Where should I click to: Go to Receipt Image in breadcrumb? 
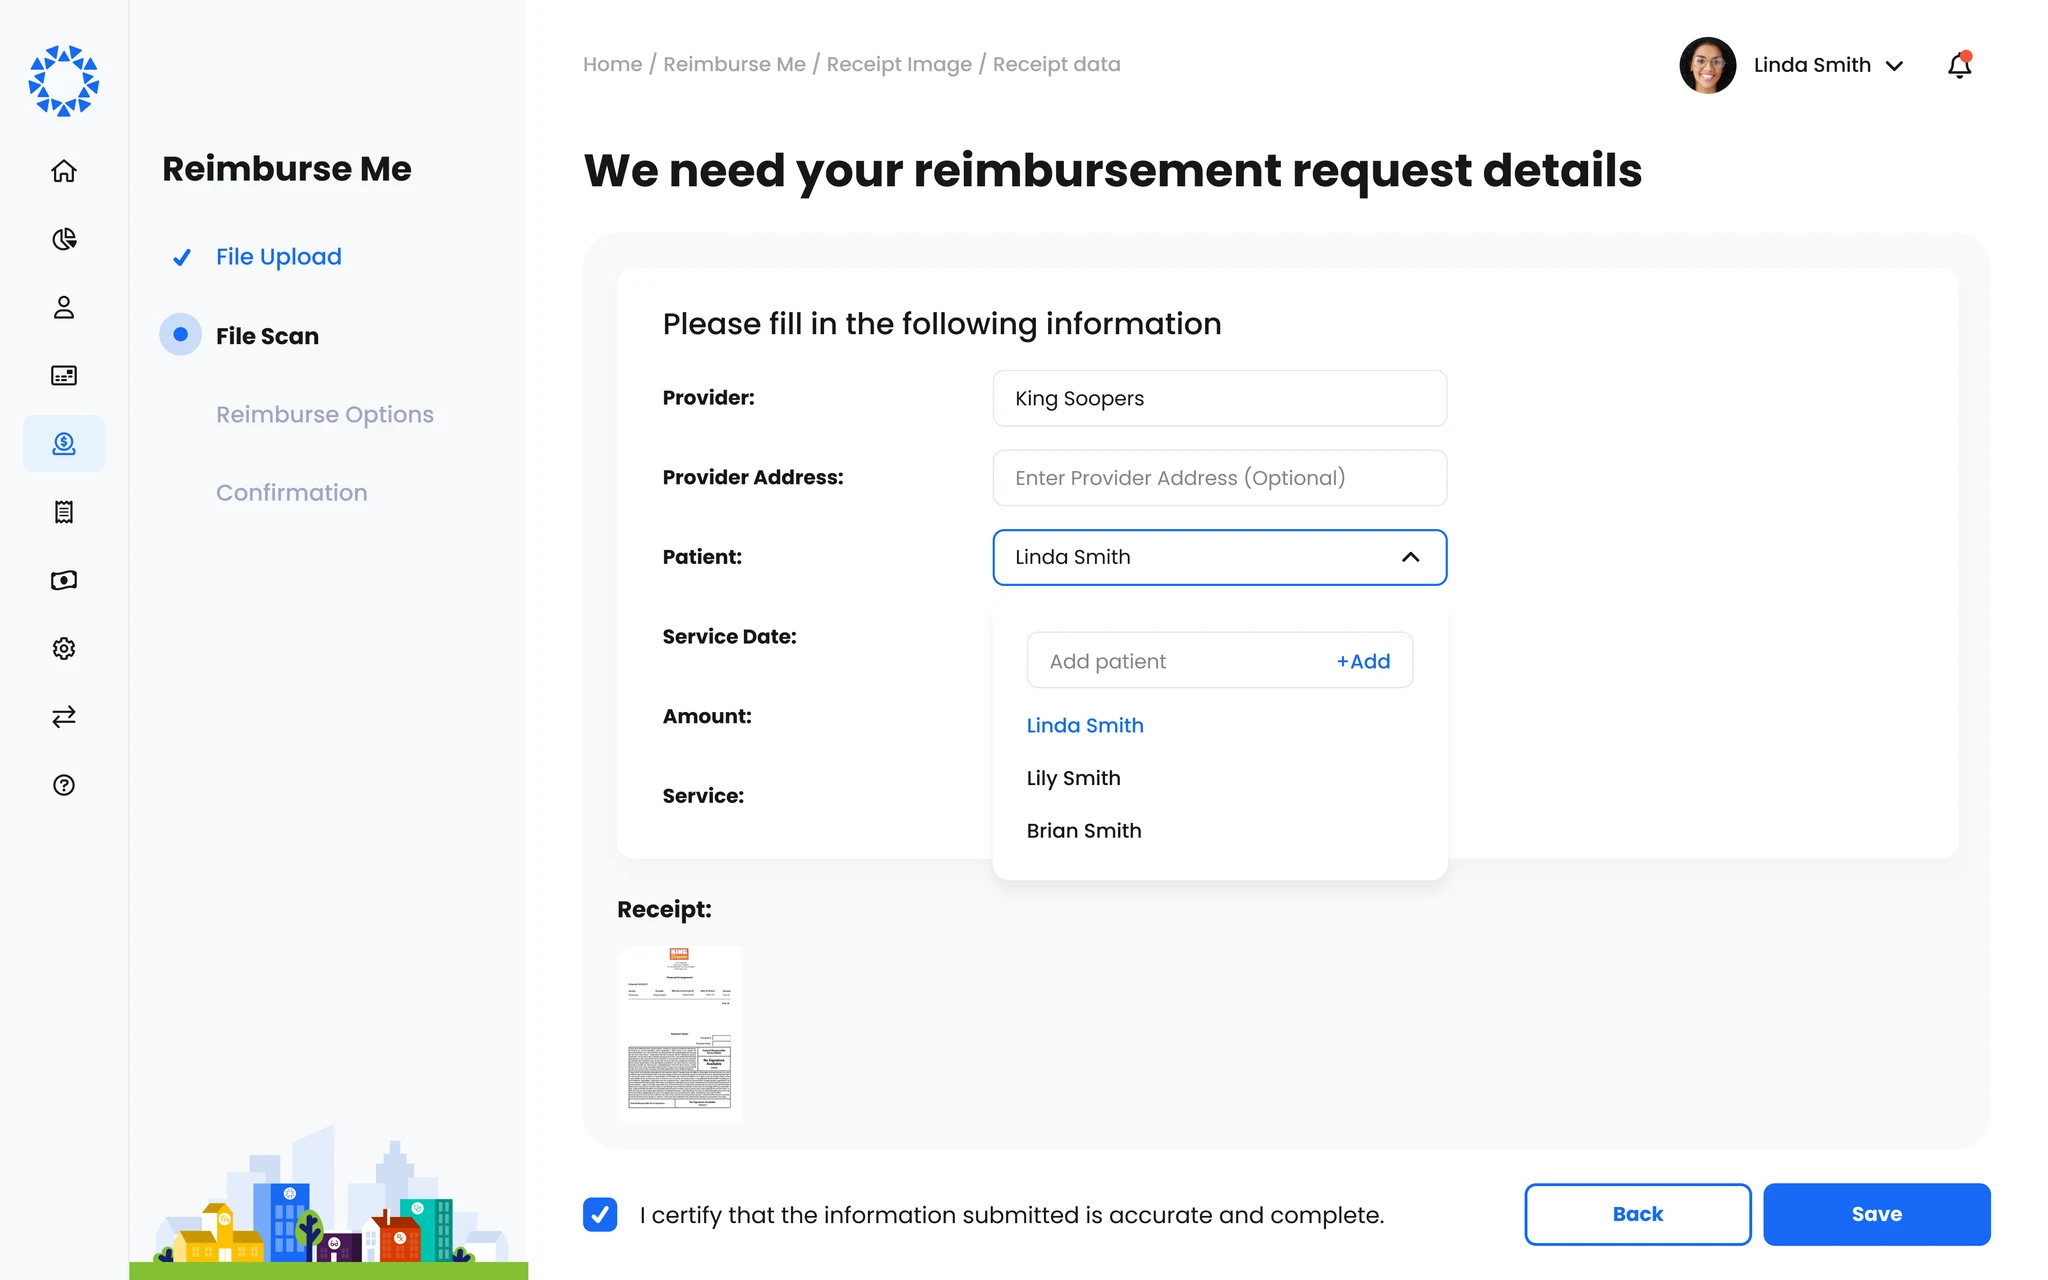click(899, 64)
